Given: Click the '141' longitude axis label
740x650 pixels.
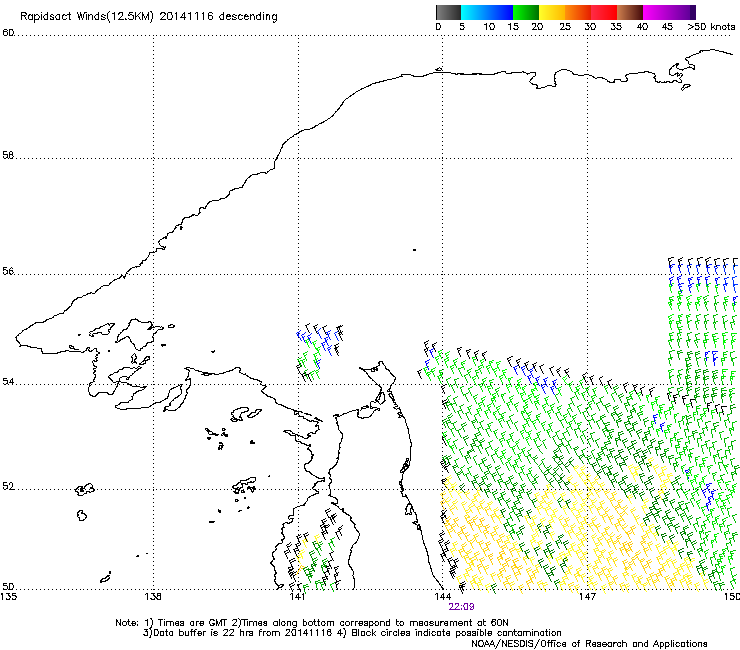Looking at the screenshot, I should click(x=298, y=596).
